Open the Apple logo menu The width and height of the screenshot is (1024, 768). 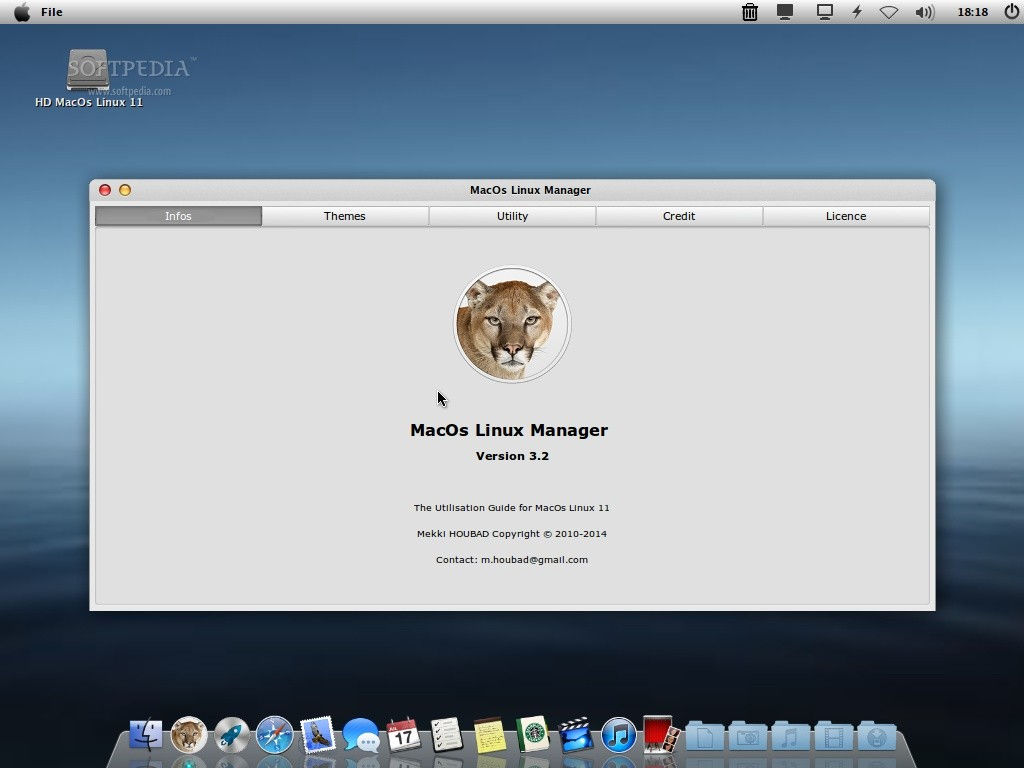(x=22, y=12)
